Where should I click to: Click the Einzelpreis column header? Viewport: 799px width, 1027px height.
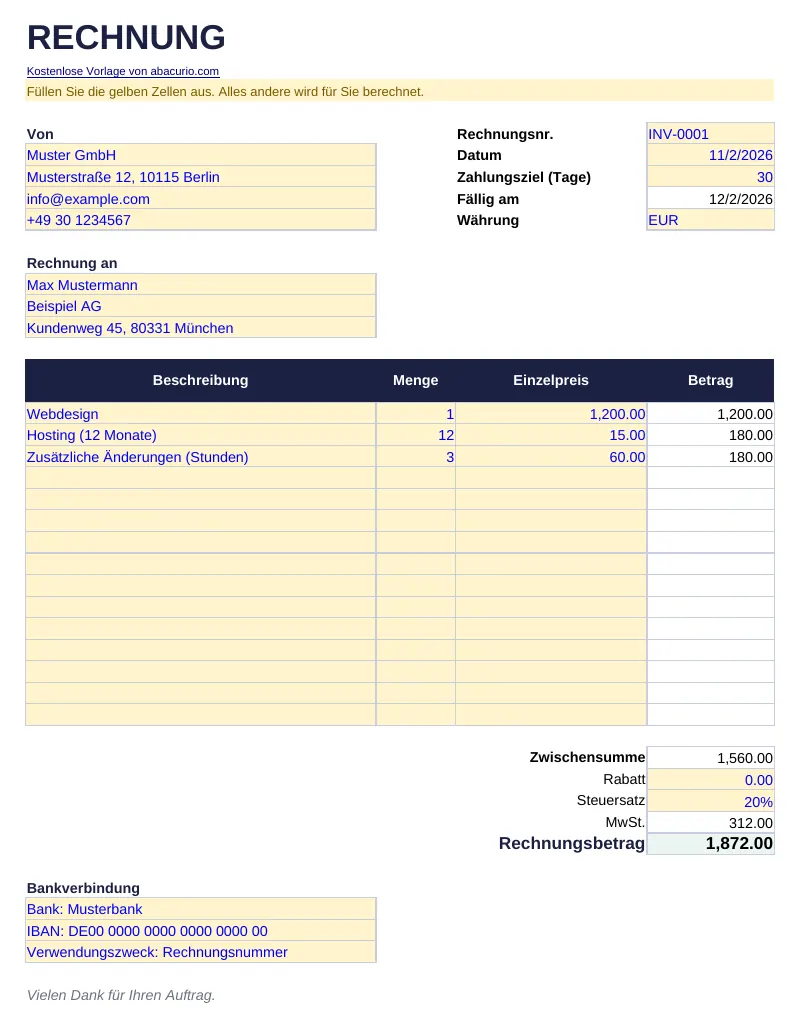pyautogui.click(x=551, y=380)
